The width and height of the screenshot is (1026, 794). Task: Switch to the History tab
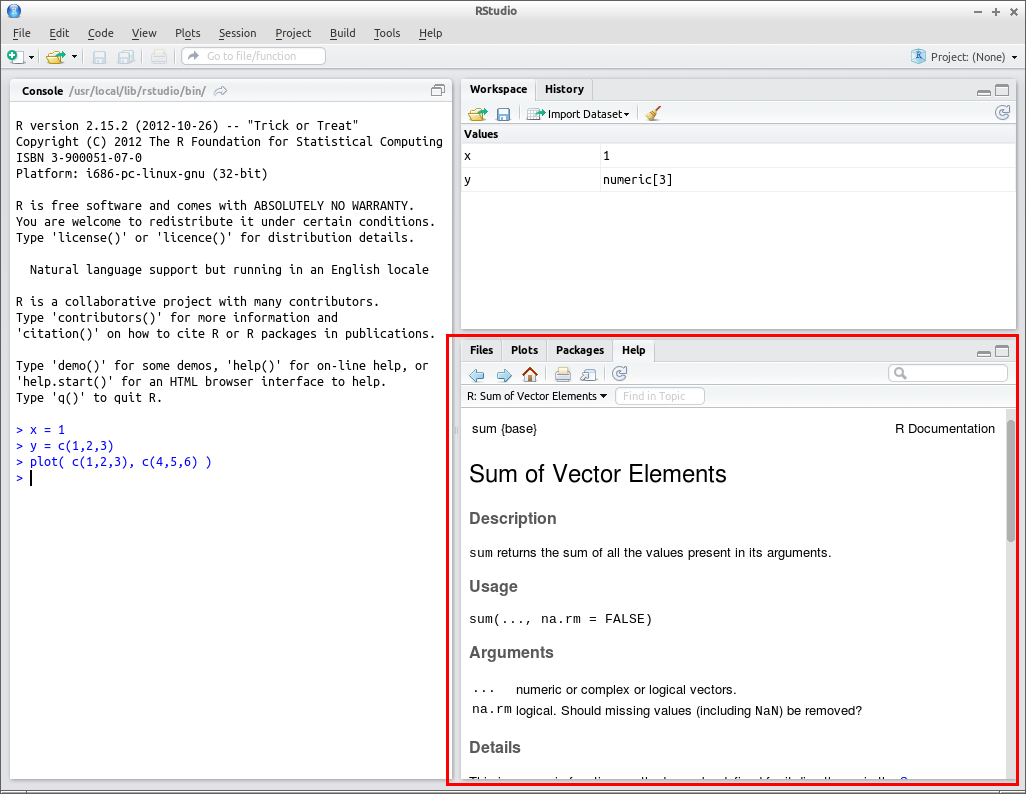pyautogui.click(x=564, y=89)
